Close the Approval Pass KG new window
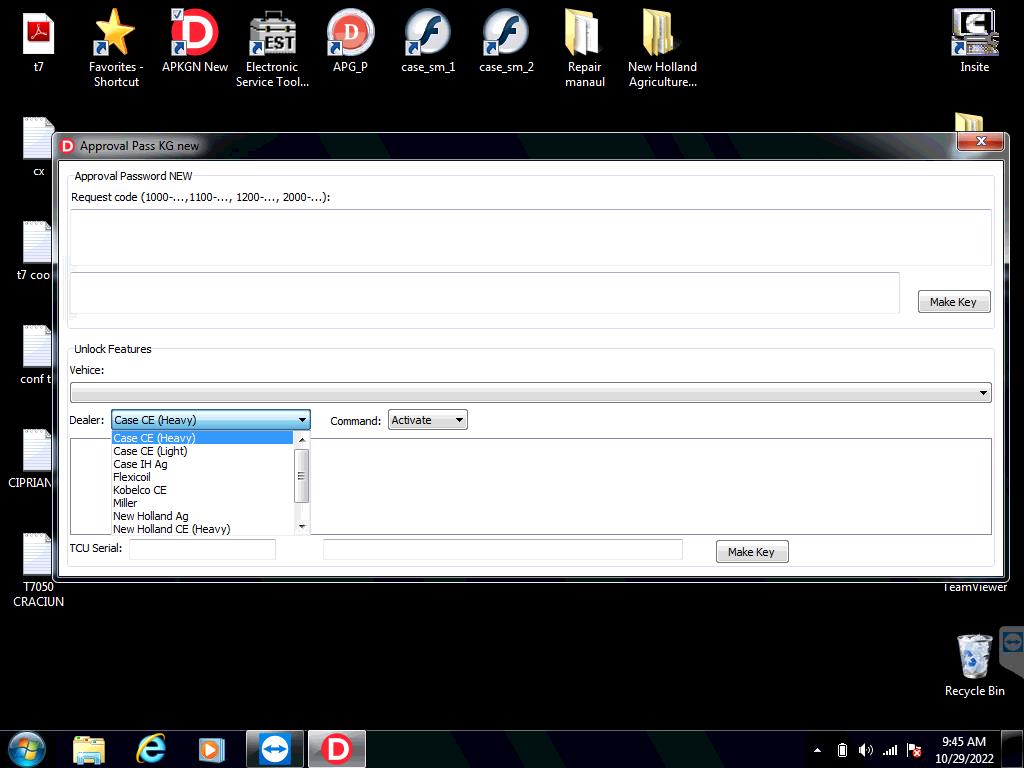 (980, 141)
